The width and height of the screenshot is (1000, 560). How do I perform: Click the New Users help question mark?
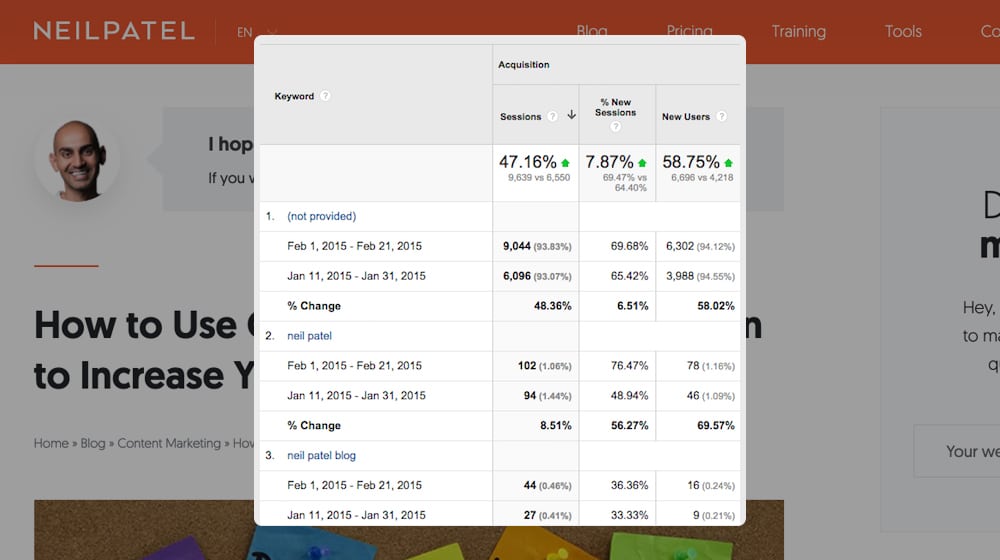(x=721, y=116)
